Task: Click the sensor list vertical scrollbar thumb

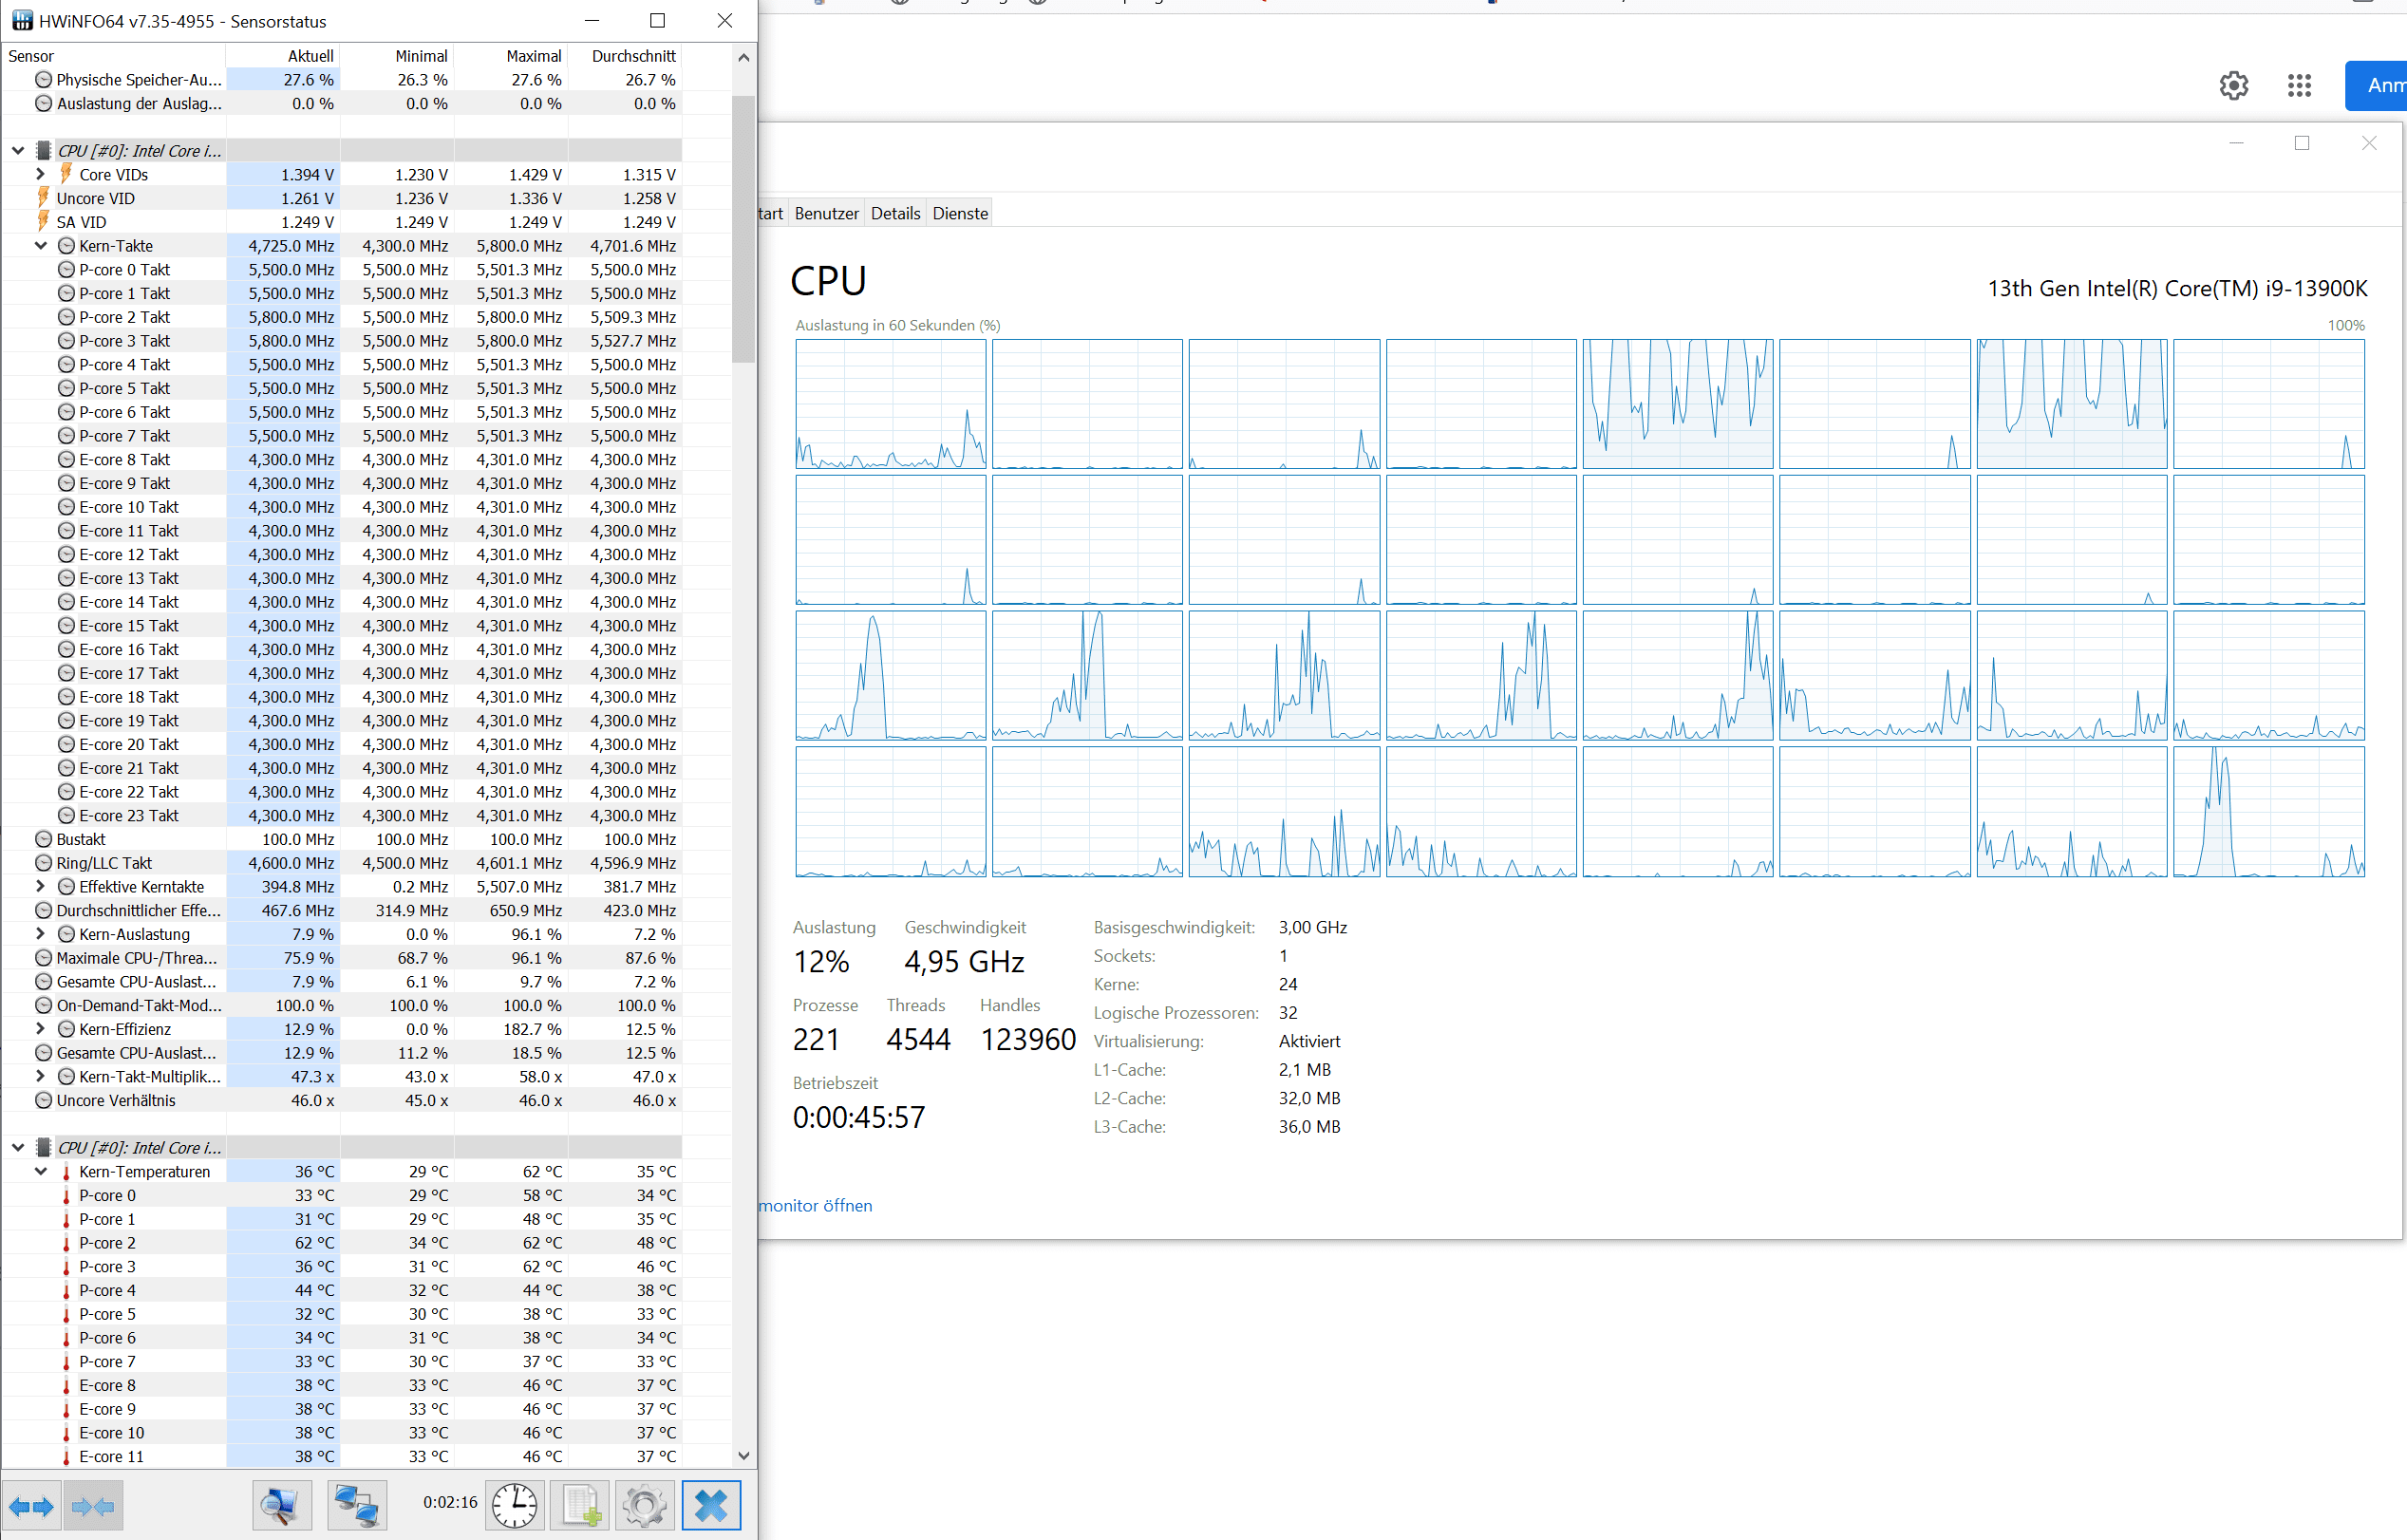Action: tap(743, 229)
